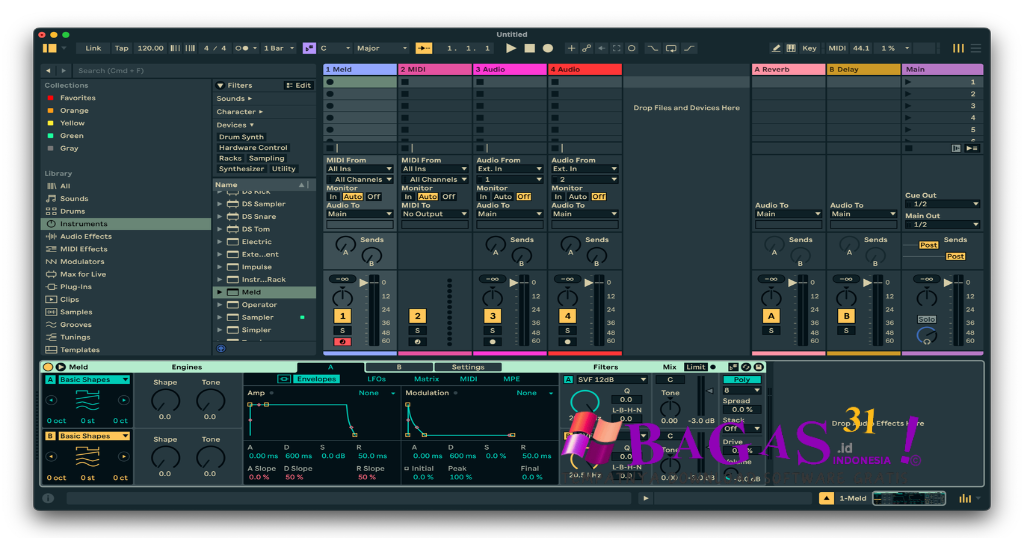Toggle Link sync button

[93, 48]
